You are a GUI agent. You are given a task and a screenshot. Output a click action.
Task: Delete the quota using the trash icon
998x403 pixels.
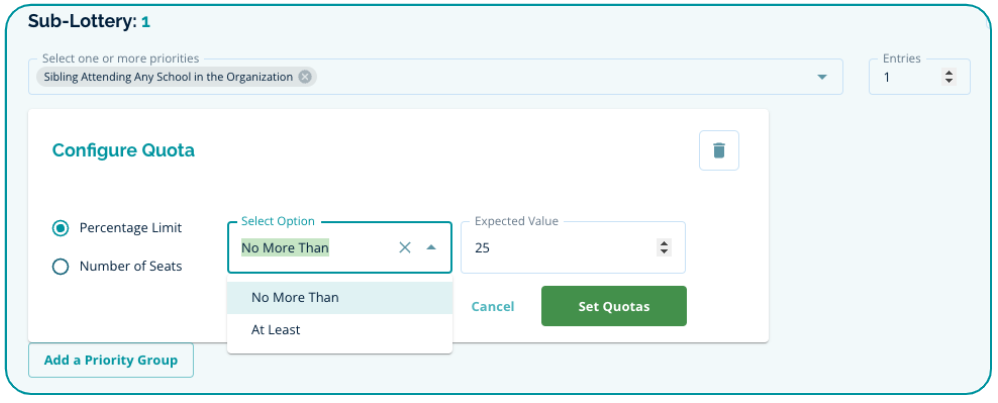(x=718, y=151)
